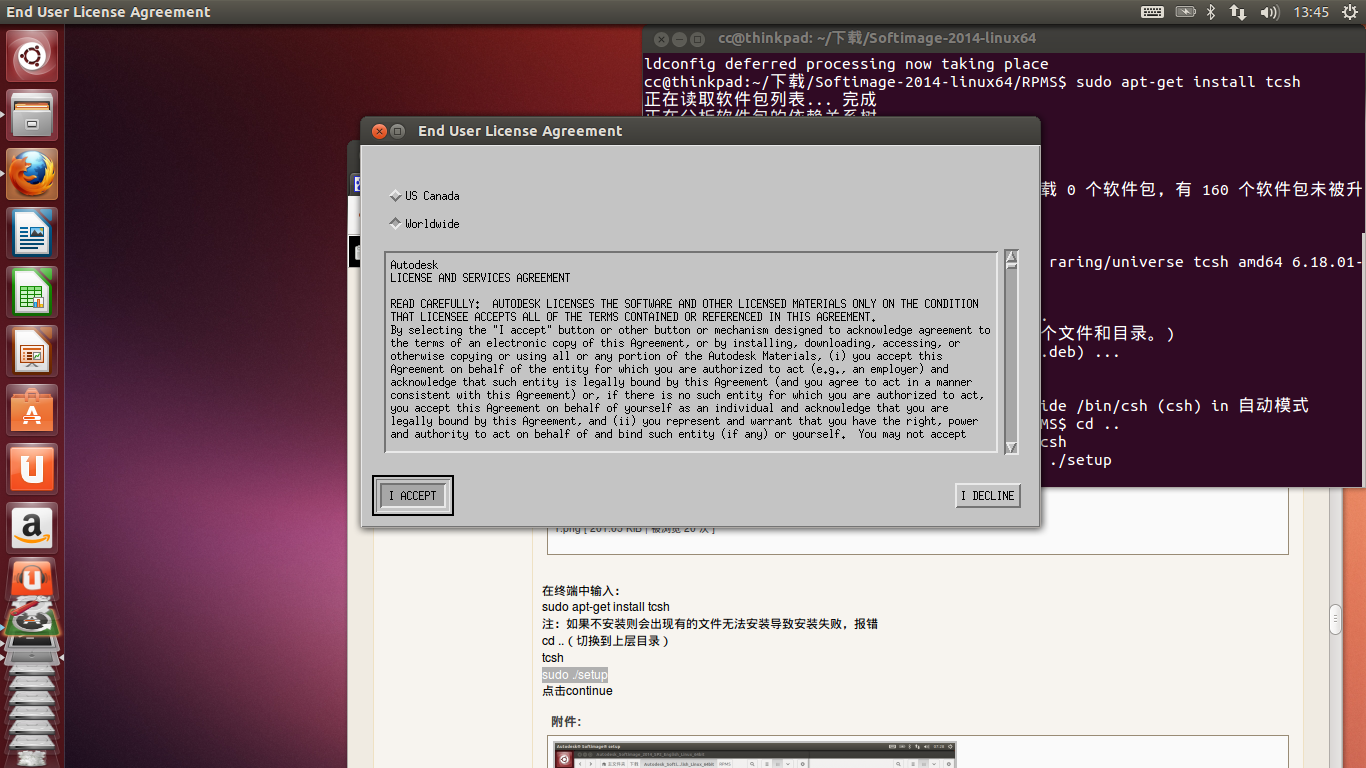This screenshot has width=1366, height=768.
Task: Select the Worldwide radio option
Action: coord(425,224)
